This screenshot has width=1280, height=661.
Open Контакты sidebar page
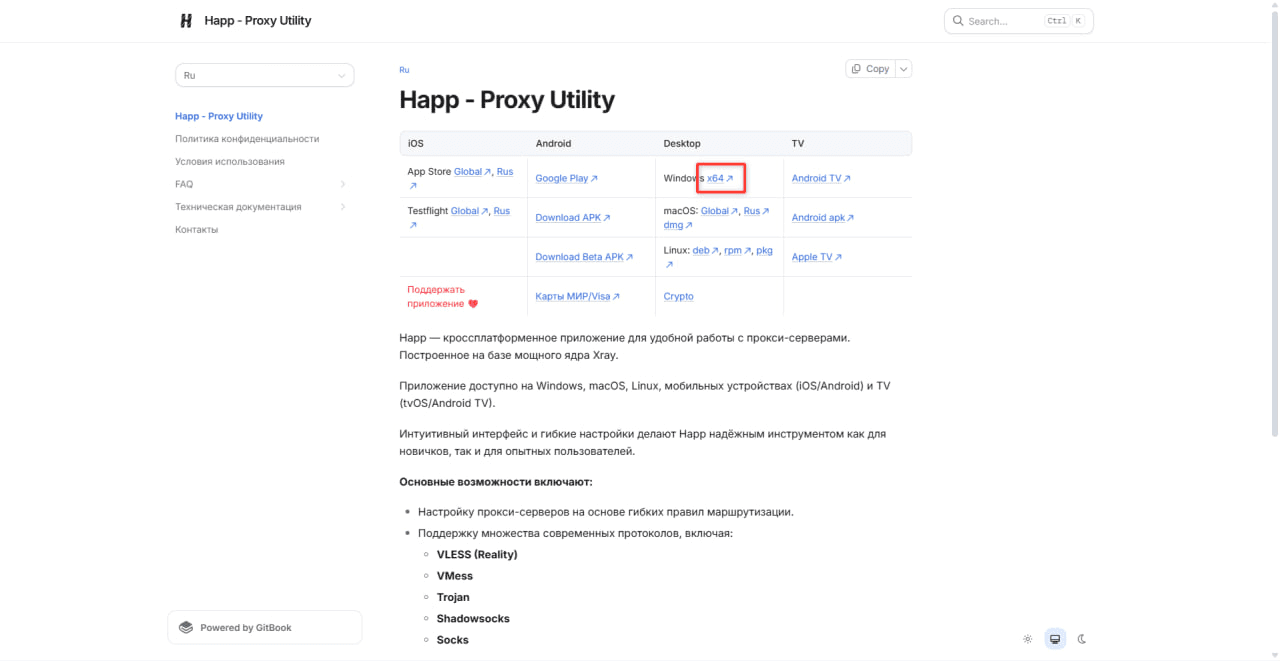pyautogui.click(x=196, y=230)
